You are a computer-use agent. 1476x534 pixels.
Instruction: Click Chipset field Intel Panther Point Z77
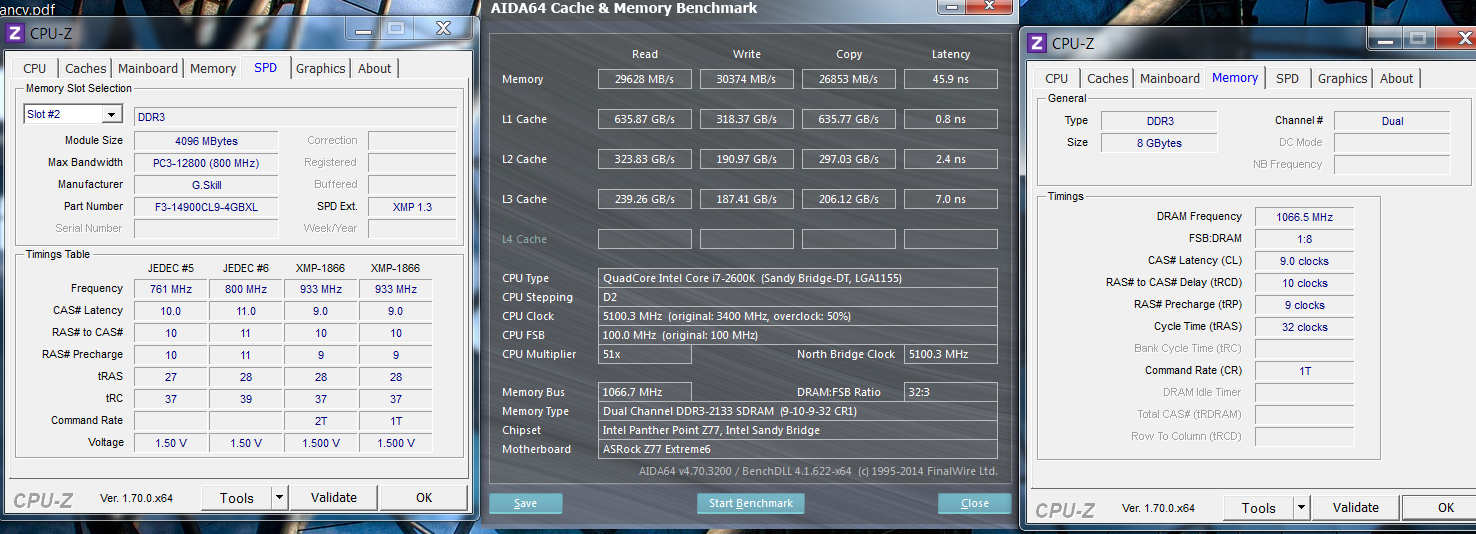pos(798,430)
